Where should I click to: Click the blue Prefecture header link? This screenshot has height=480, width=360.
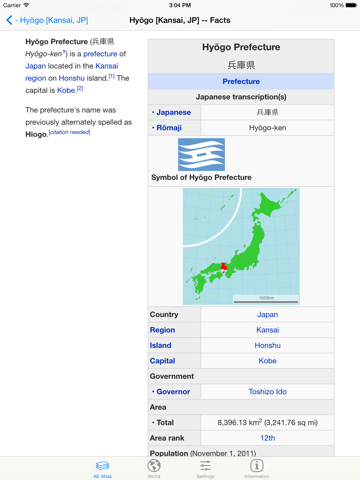[x=241, y=81]
